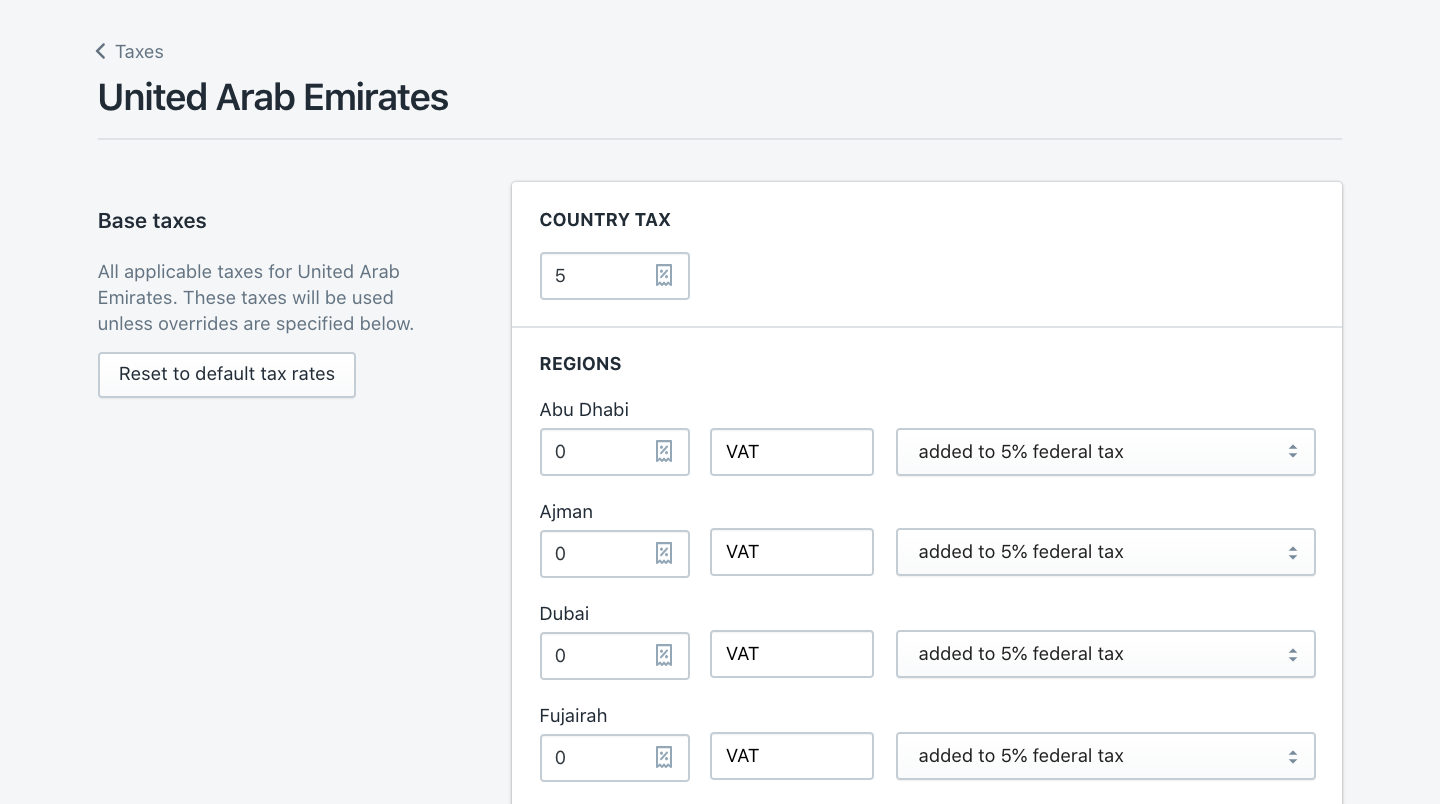Click the percent icon in Abu Dhabi's rate field

pos(663,452)
